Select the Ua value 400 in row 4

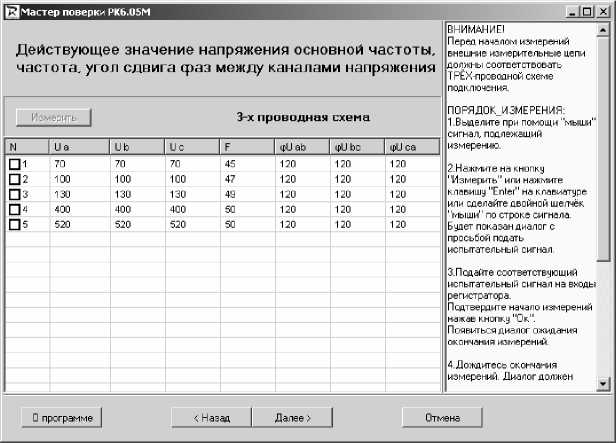(x=62, y=209)
